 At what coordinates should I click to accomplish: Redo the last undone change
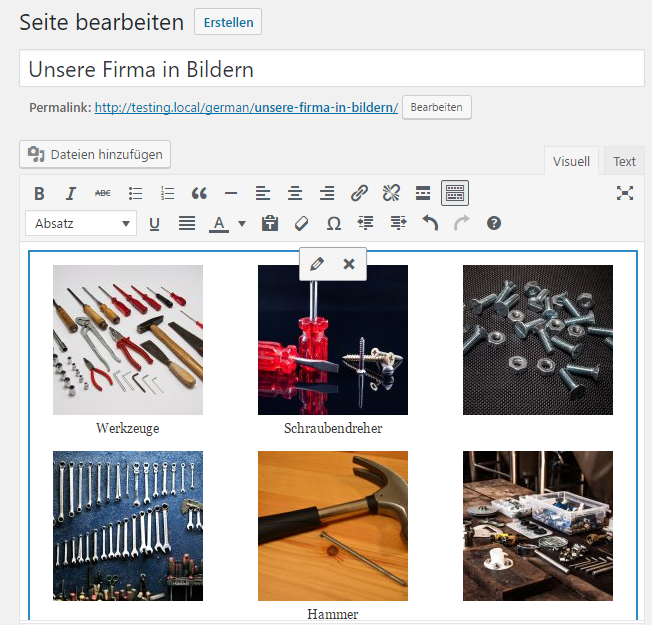pyautogui.click(x=462, y=224)
